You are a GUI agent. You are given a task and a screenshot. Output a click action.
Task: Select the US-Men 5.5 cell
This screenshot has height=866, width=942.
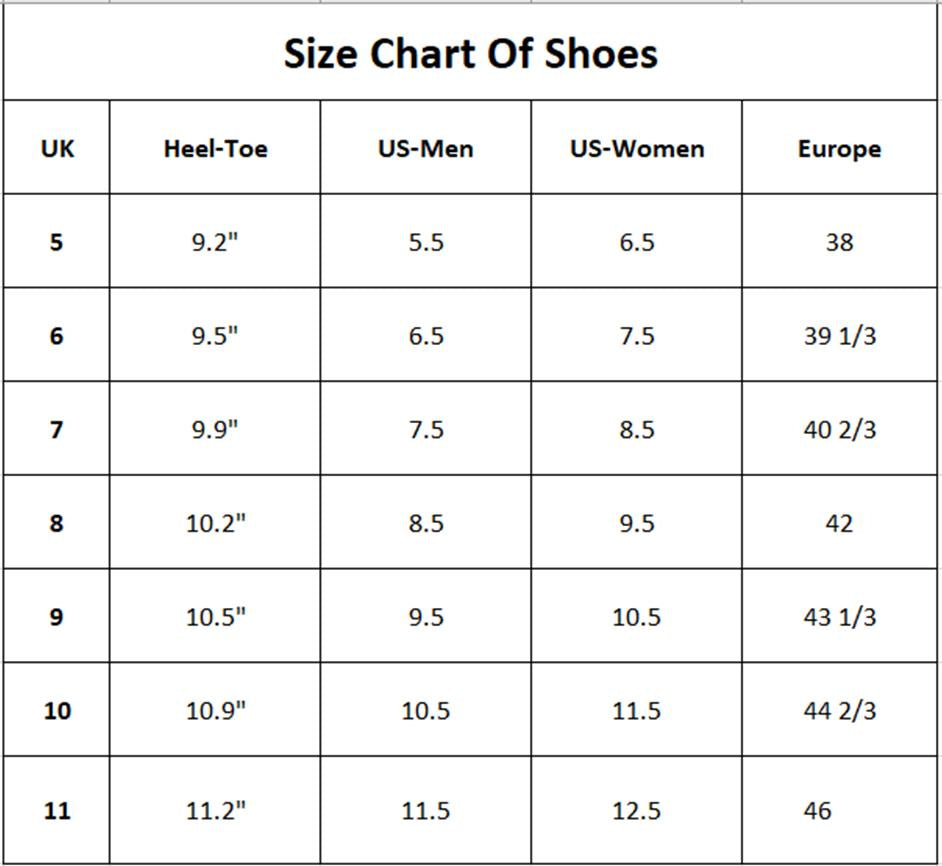click(426, 242)
